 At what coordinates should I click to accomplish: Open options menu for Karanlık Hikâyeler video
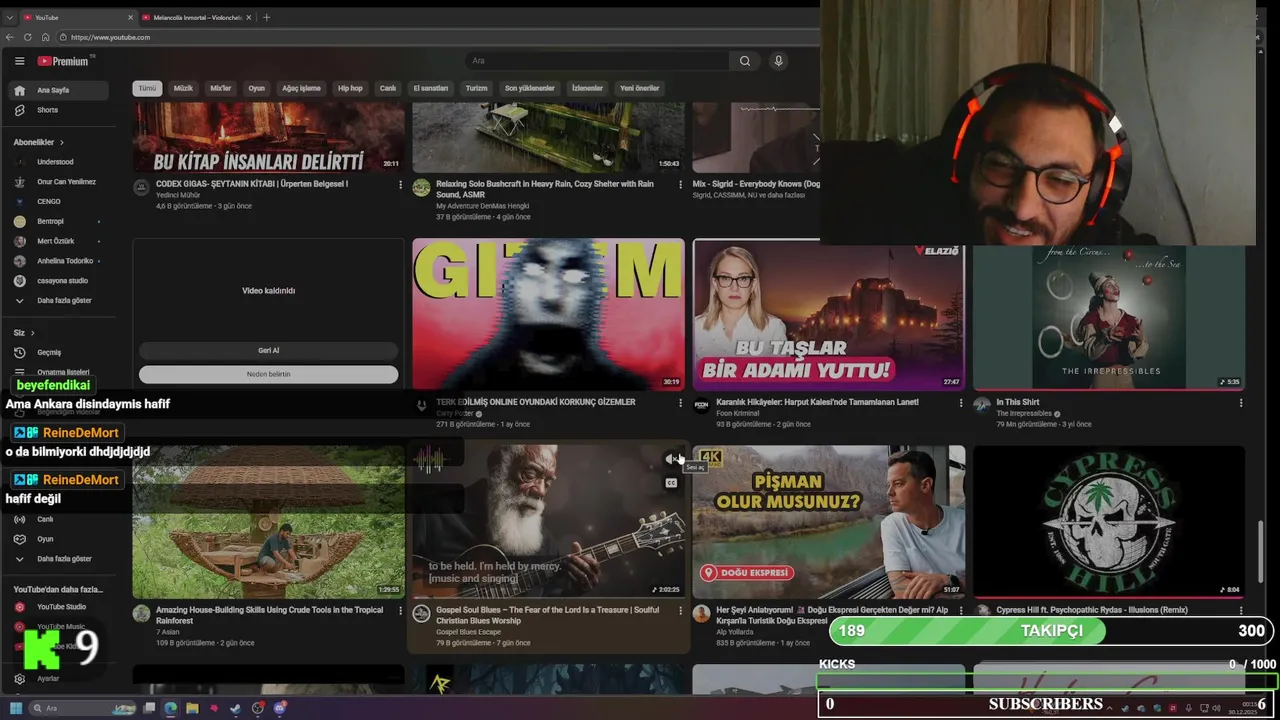(960, 403)
